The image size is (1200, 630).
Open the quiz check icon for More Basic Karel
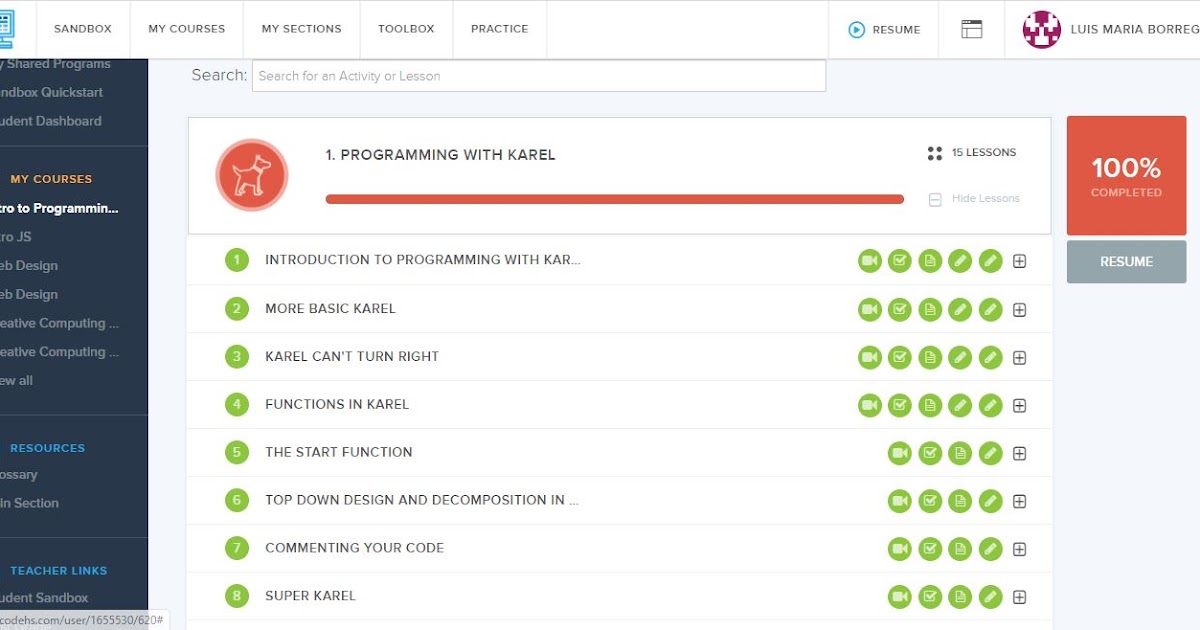point(900,309)
